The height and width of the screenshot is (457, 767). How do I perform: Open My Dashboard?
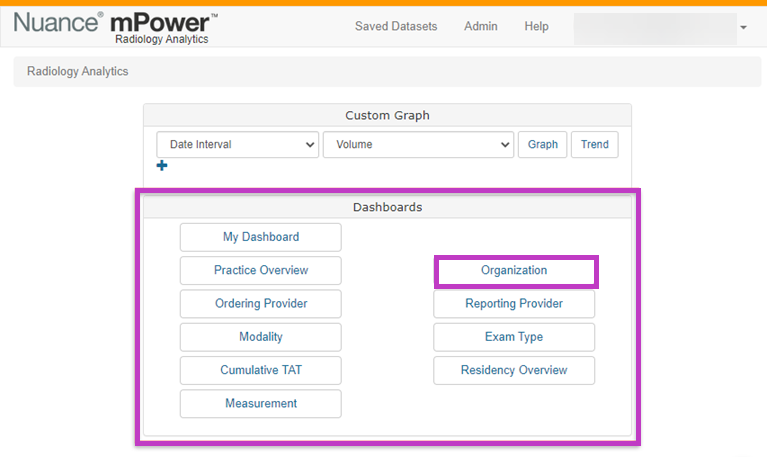pos(261,237)
